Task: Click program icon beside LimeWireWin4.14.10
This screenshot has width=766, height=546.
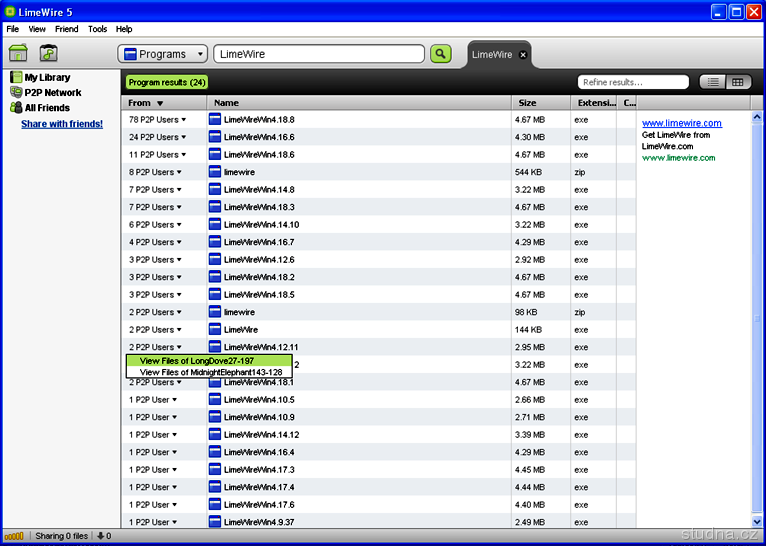Action: pos(215,225)
